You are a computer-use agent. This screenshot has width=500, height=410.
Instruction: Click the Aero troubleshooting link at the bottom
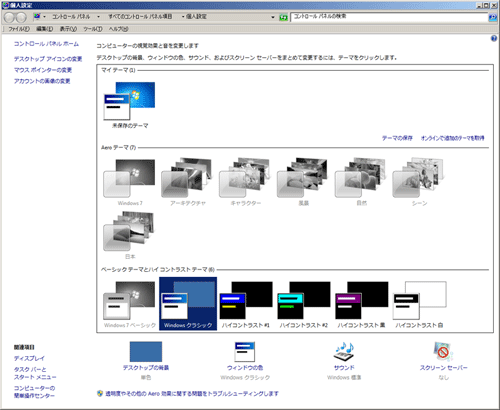coord(192,394)
